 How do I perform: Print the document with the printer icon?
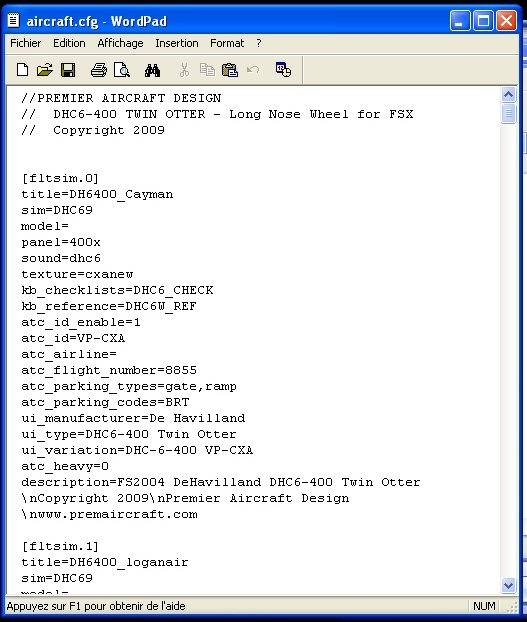[x=98, y=70]
